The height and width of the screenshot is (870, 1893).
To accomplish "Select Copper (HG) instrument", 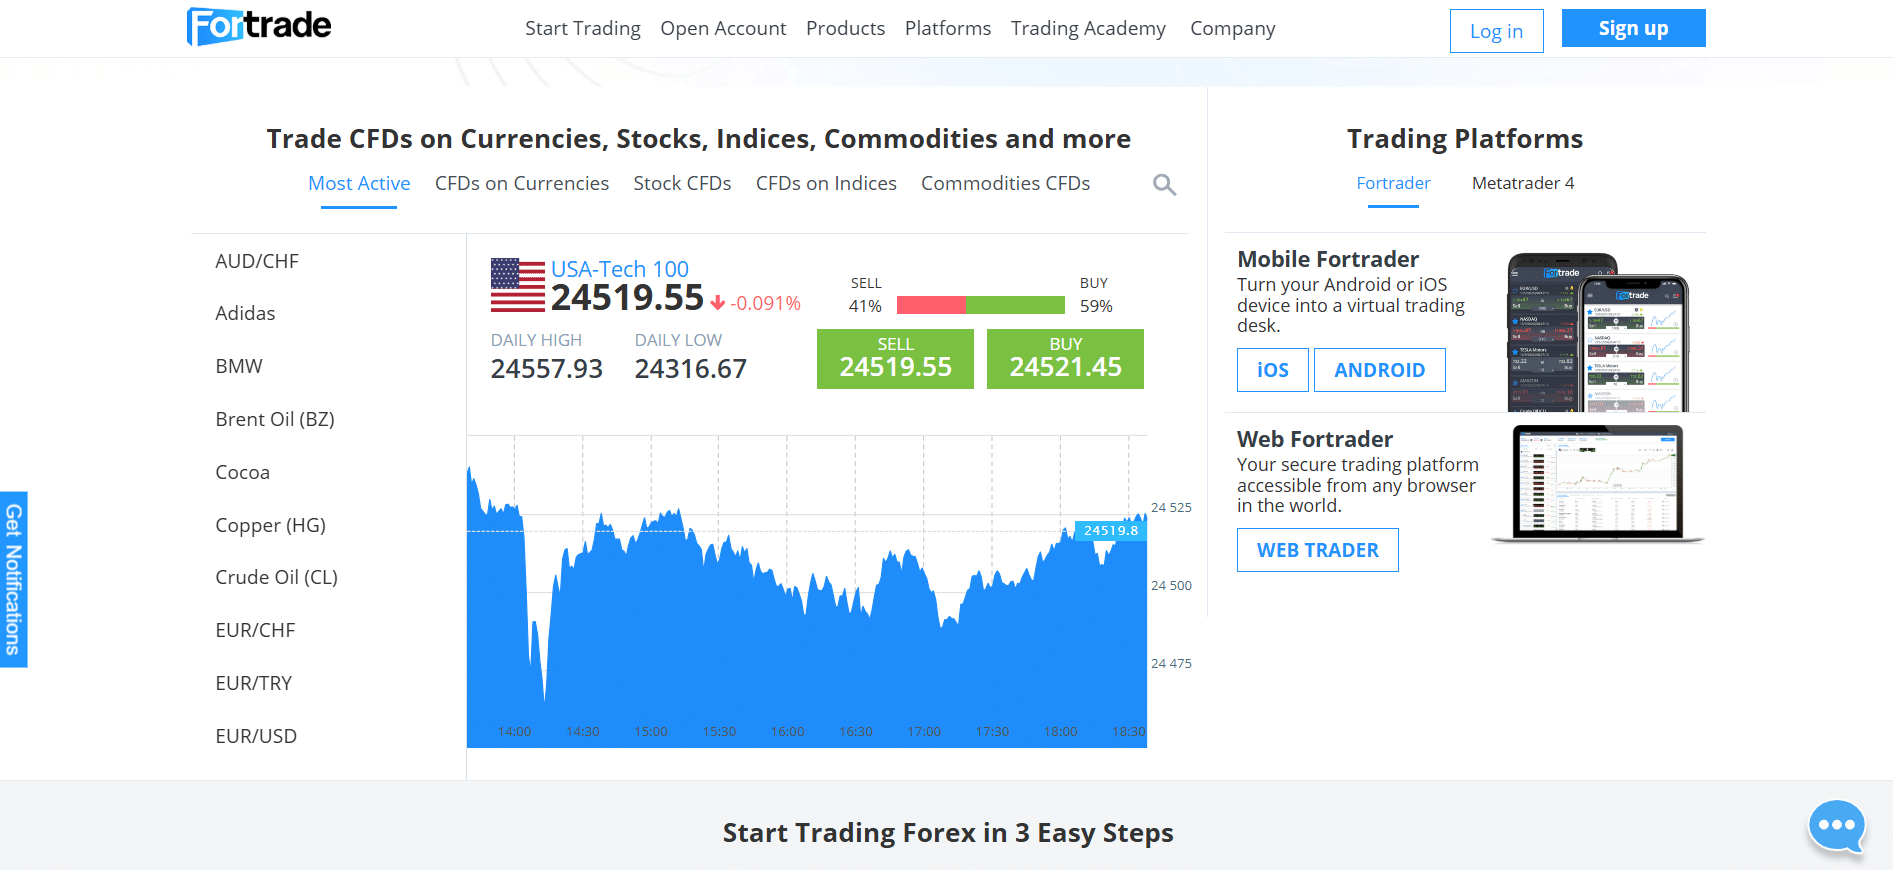I will tap(271, 525).
